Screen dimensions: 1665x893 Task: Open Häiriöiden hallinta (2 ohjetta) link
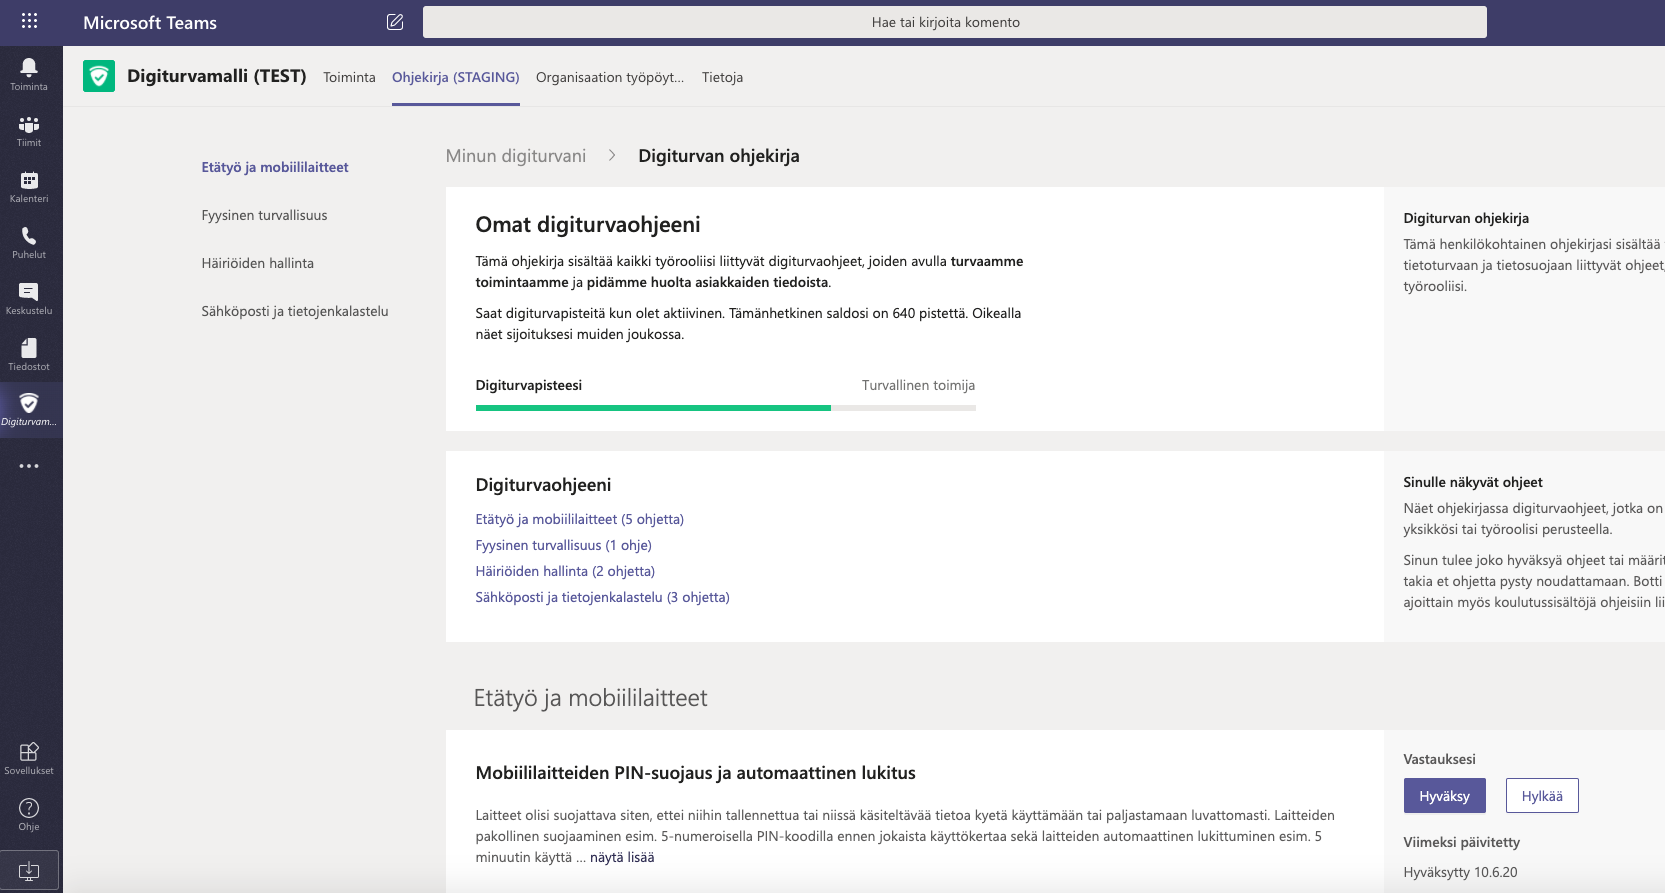(565, 571)
